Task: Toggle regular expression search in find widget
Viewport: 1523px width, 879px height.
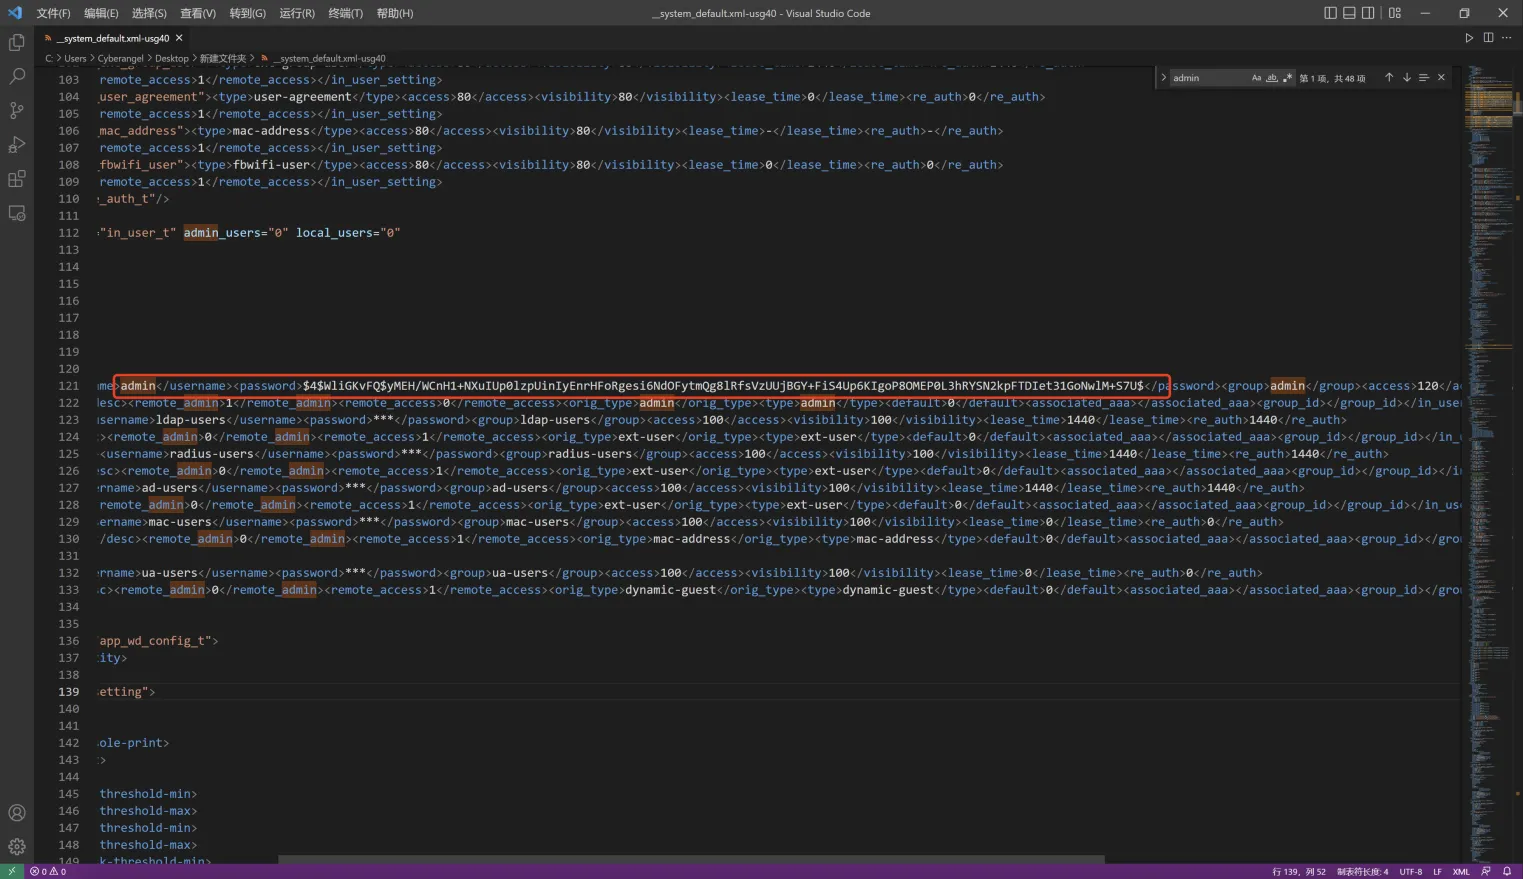Action: (x=1287, y=78)
